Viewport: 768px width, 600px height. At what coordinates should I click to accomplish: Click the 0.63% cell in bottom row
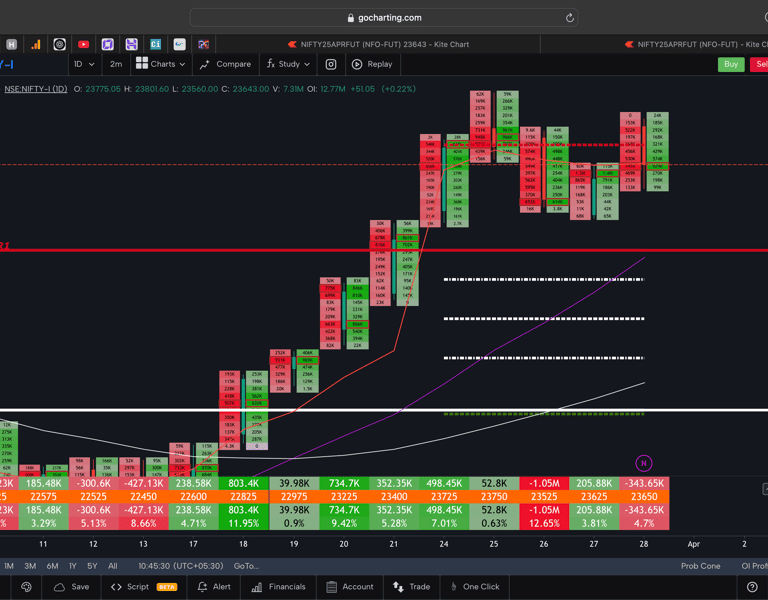click(x=494, y=523)
